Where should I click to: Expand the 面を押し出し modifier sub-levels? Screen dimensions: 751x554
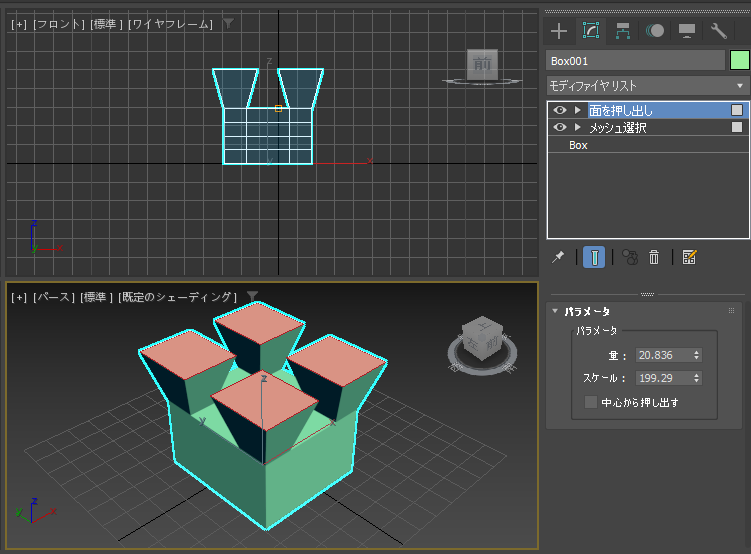point(577,110)
